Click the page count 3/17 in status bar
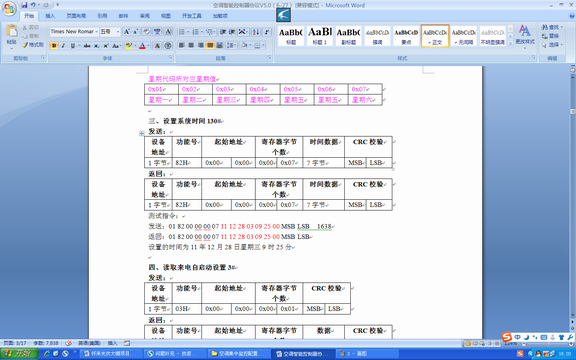The width and height of the screenshot is (576, 360). [15, 343]
